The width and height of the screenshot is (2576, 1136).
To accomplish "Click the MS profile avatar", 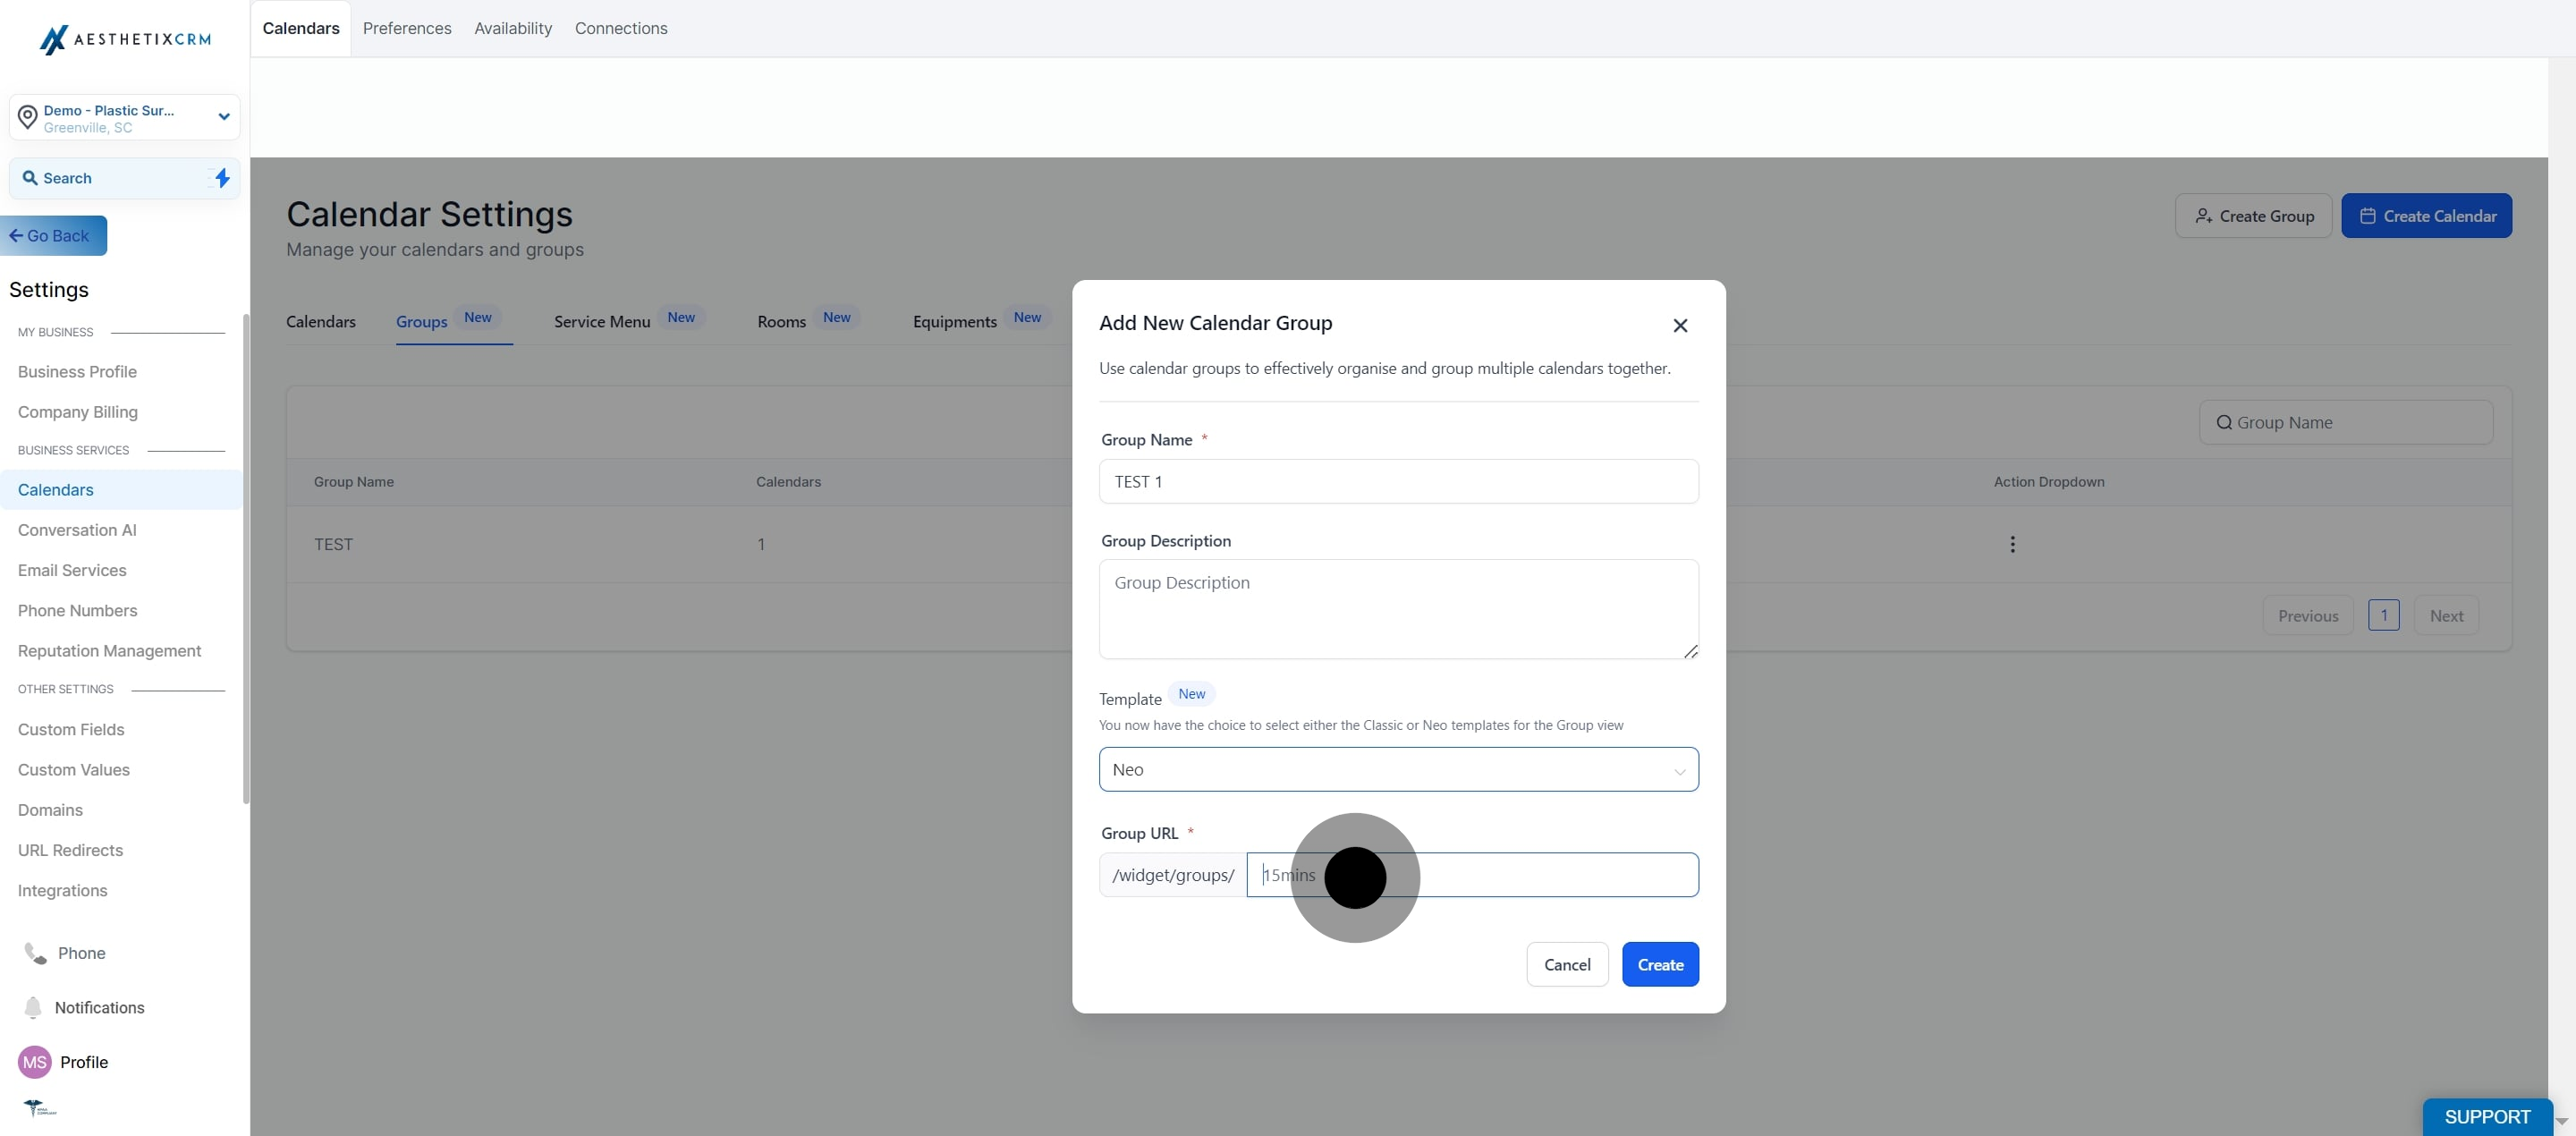I will click(x=35, y=1062).
